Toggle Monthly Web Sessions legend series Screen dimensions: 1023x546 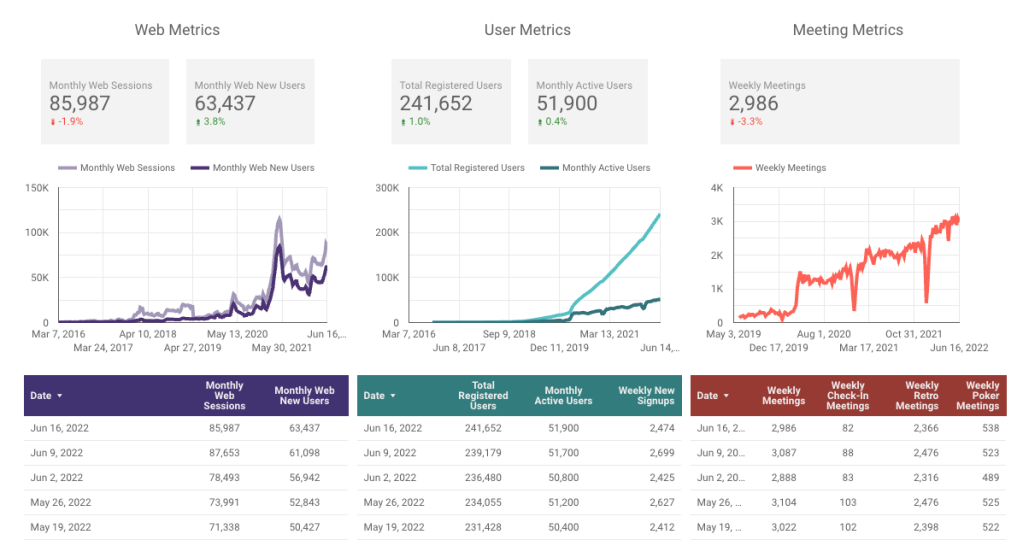tap(116, 168)
